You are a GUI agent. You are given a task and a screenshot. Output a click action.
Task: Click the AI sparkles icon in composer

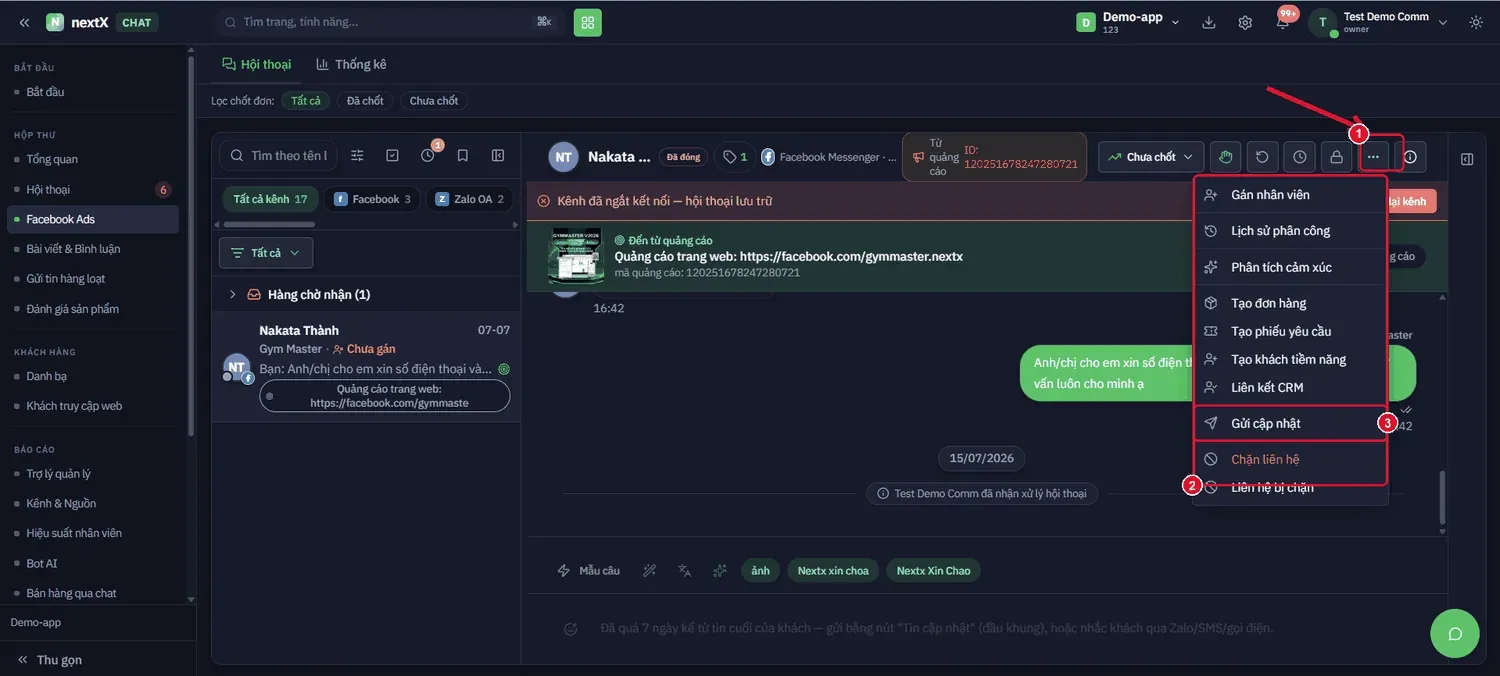[x=720, y=571]
